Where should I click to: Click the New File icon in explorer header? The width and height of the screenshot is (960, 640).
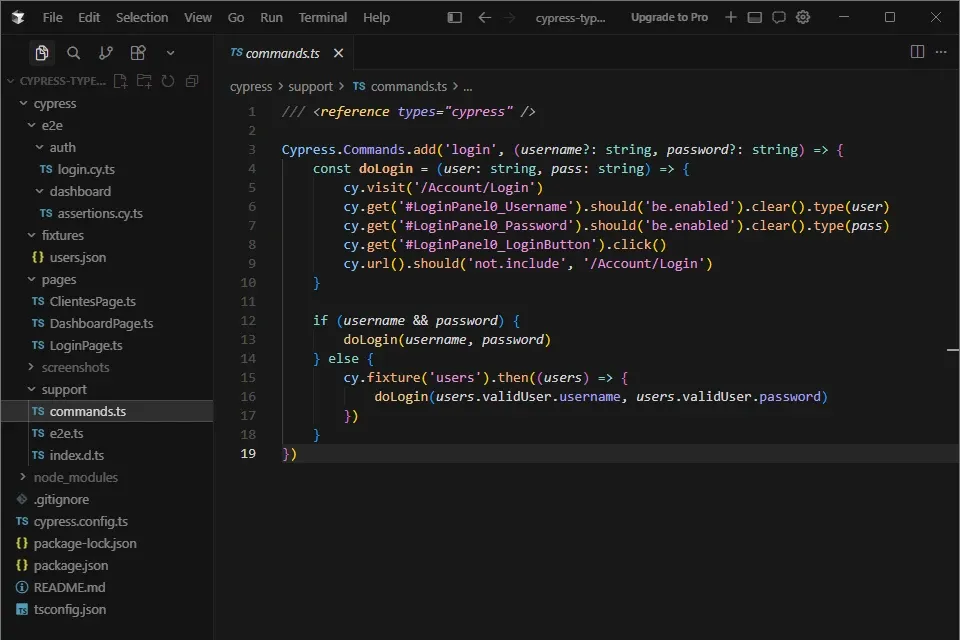click(121, 81)
